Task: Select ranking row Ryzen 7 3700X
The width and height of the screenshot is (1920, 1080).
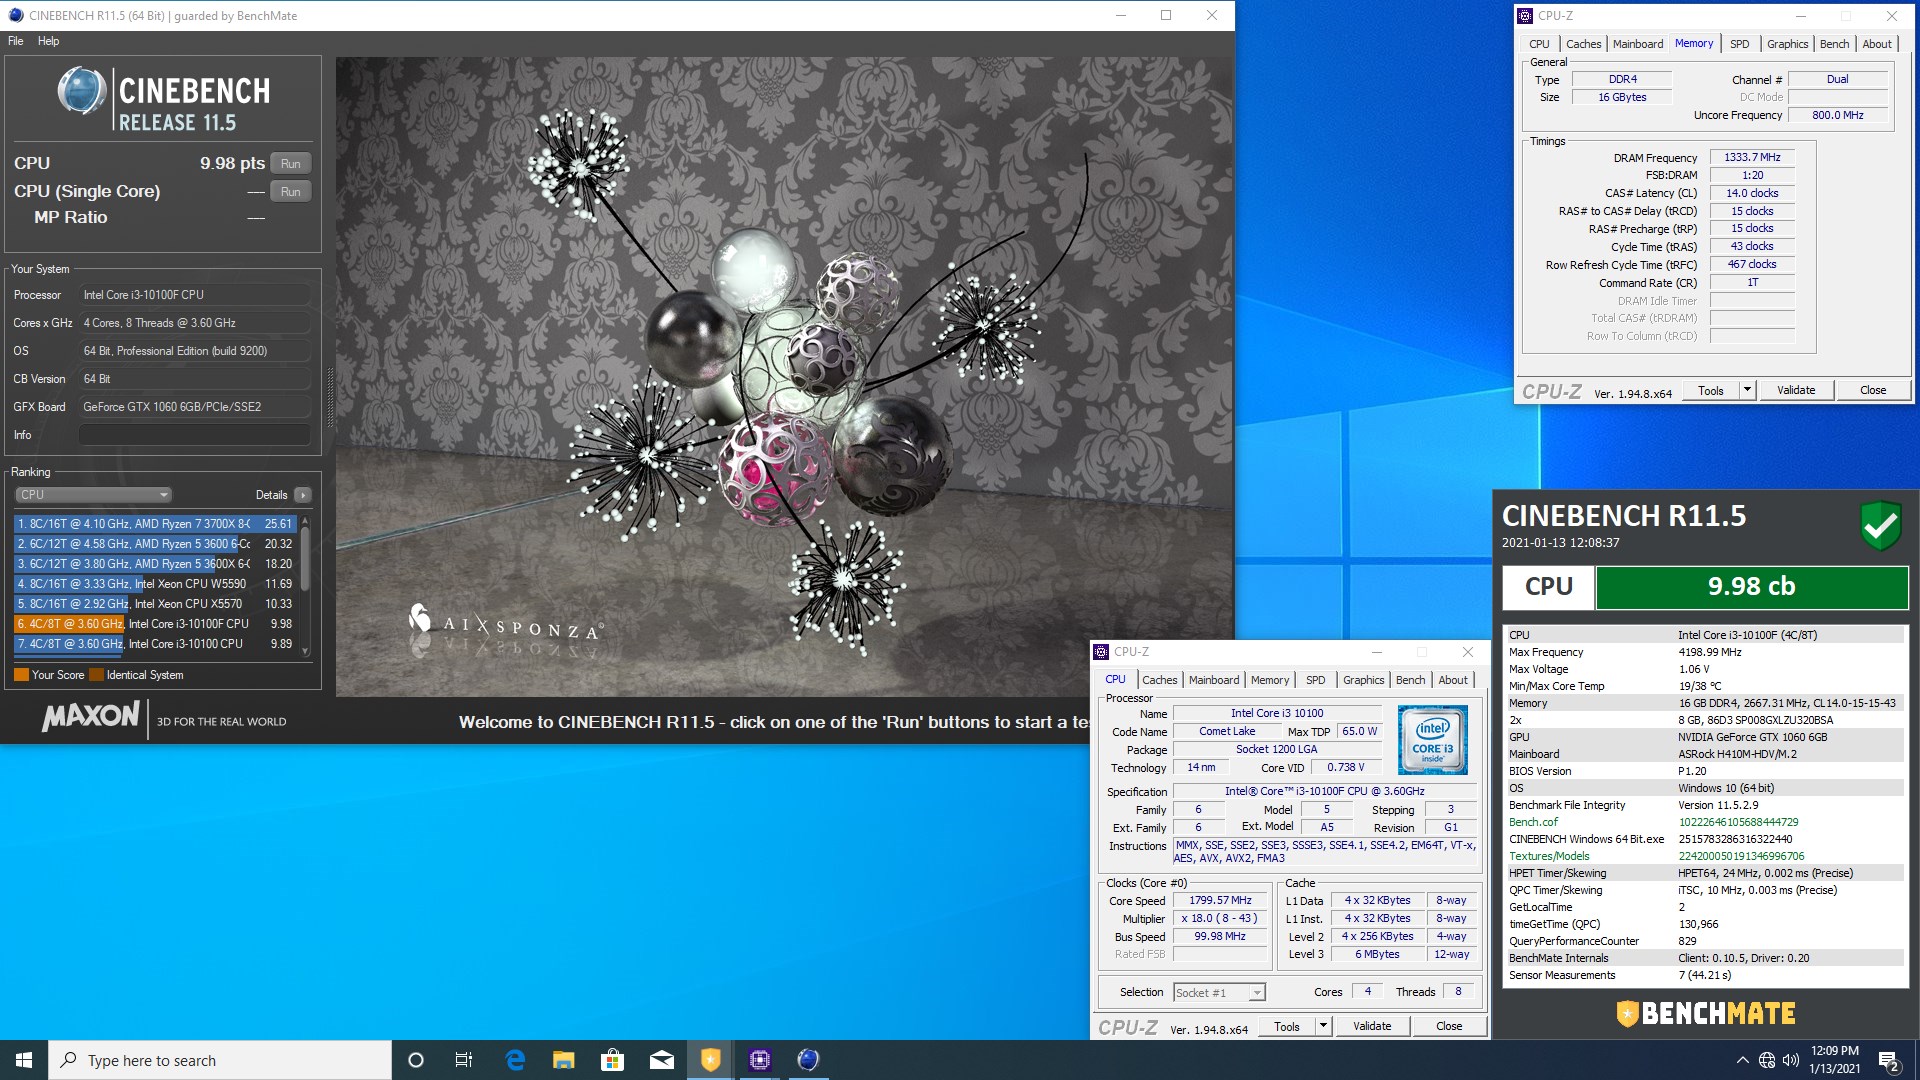Action: tap(155, 524)
